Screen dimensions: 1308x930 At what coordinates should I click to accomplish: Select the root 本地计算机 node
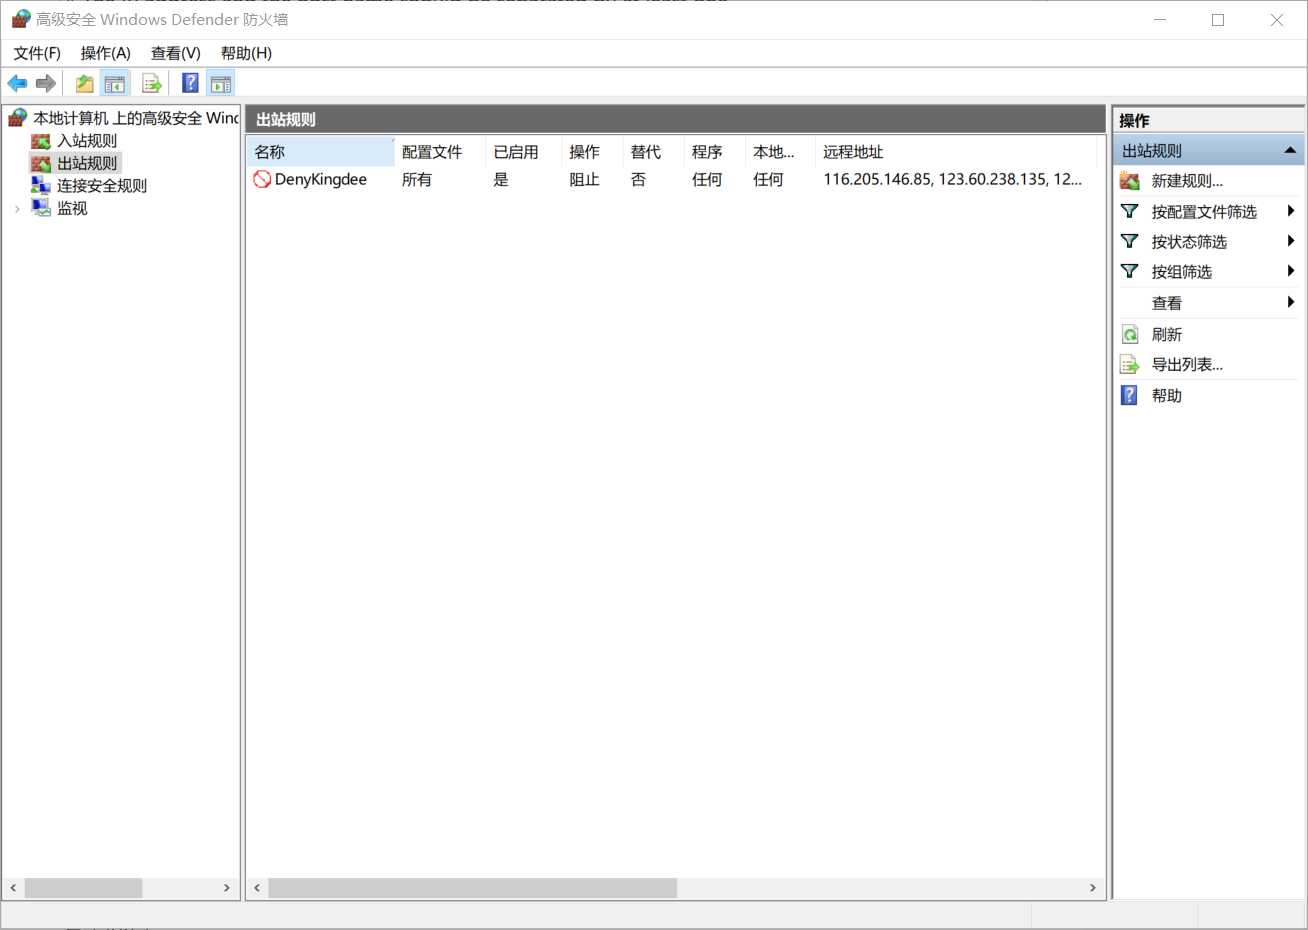[136, 118]
